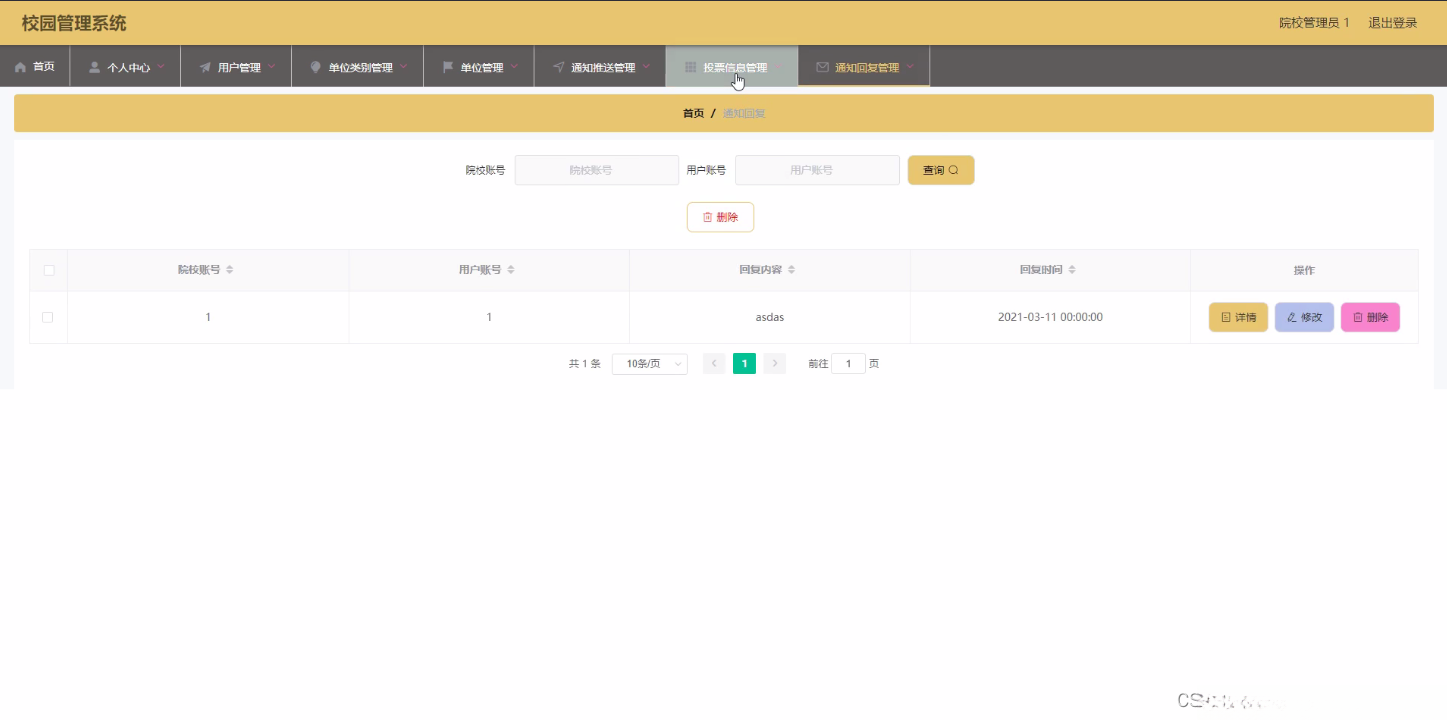Expand the 通知推送管理 menu arrow
The width and height of the screenshot is (1447, 720).
[x=646, y=67]
